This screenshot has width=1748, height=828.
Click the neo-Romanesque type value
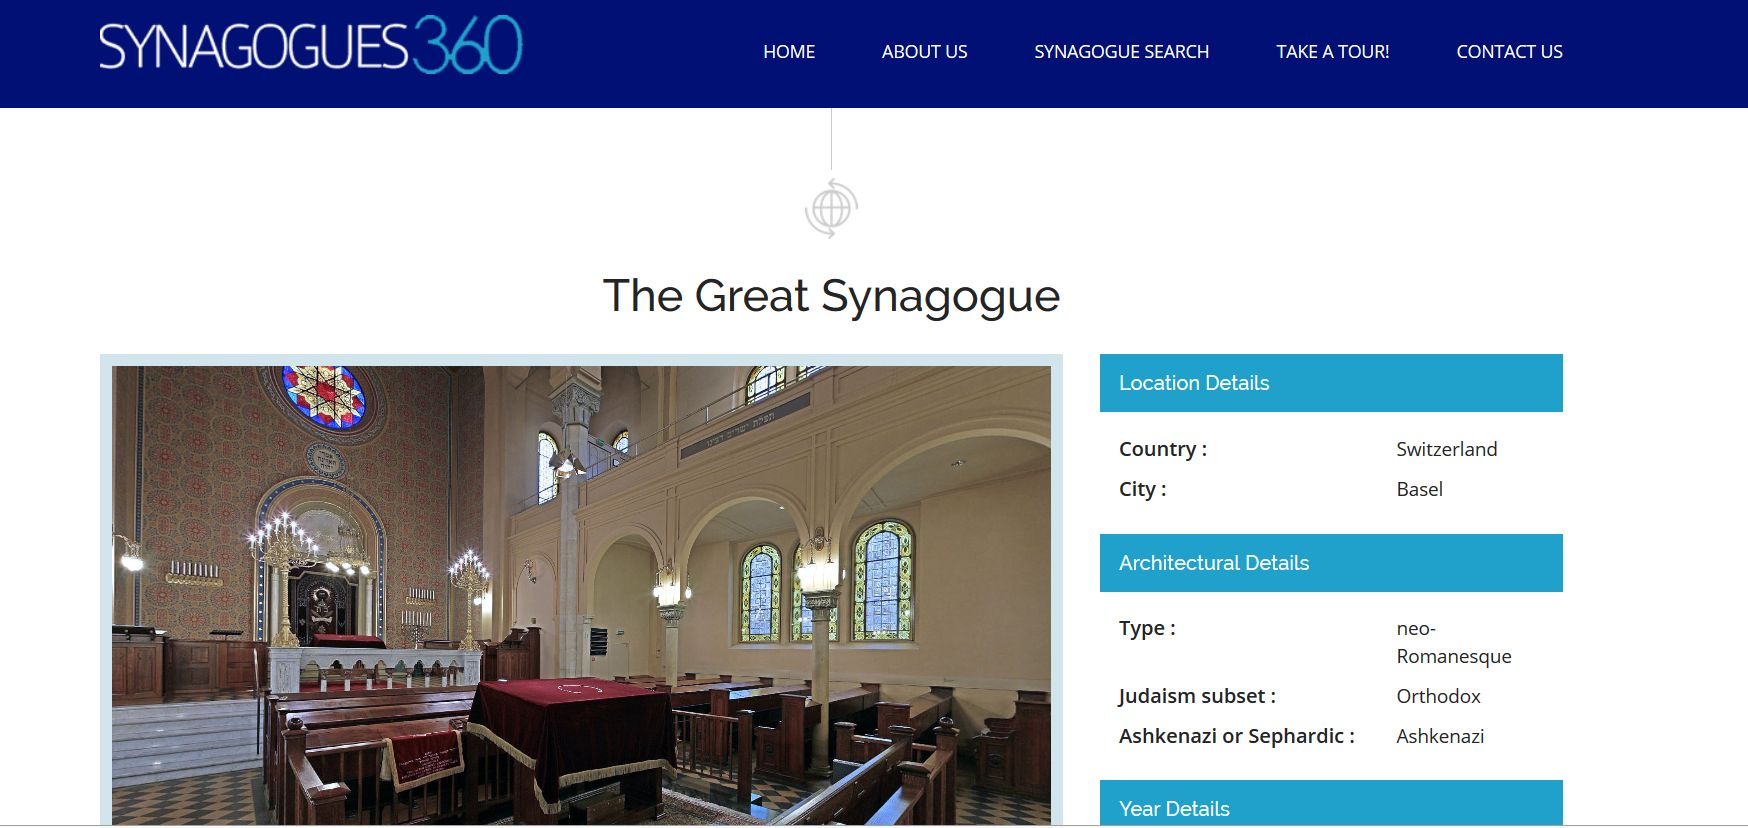pyautogui.click(x=1454, y=642)
